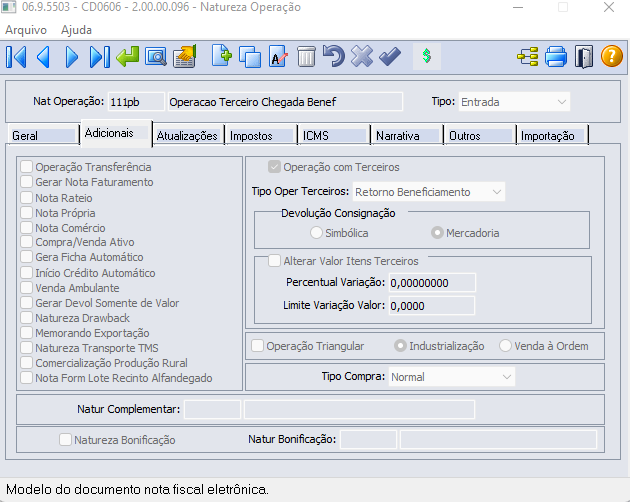630x502 pixels.
Task: Click the Nat Operação code field 111pb
Action: pos(136,102)
